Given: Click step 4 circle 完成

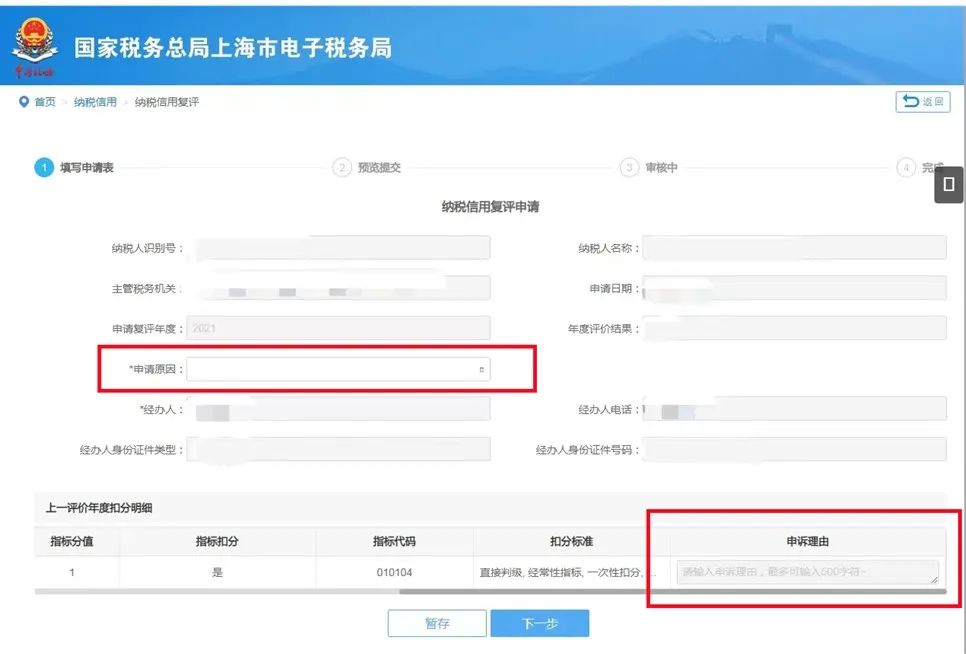Looking at the screenshot, I should tap(906, 168).
